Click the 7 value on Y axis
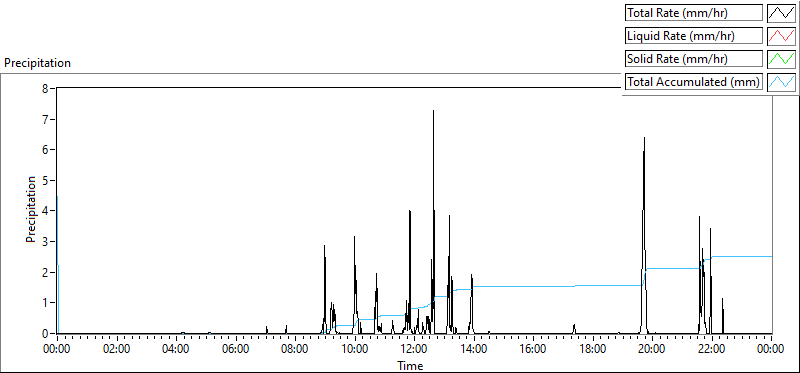Image resolution: width=800 pixels, height=373 pixels. pyautogui.click(x=45, y=119)
